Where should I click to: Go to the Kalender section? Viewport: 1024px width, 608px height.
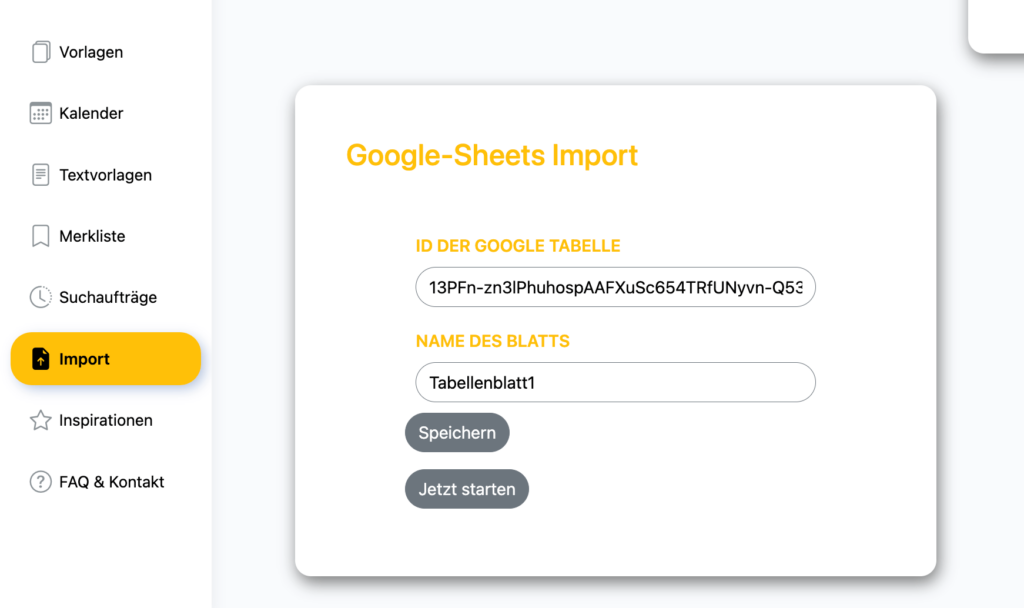pyautogui.click(x=106, y=113)
